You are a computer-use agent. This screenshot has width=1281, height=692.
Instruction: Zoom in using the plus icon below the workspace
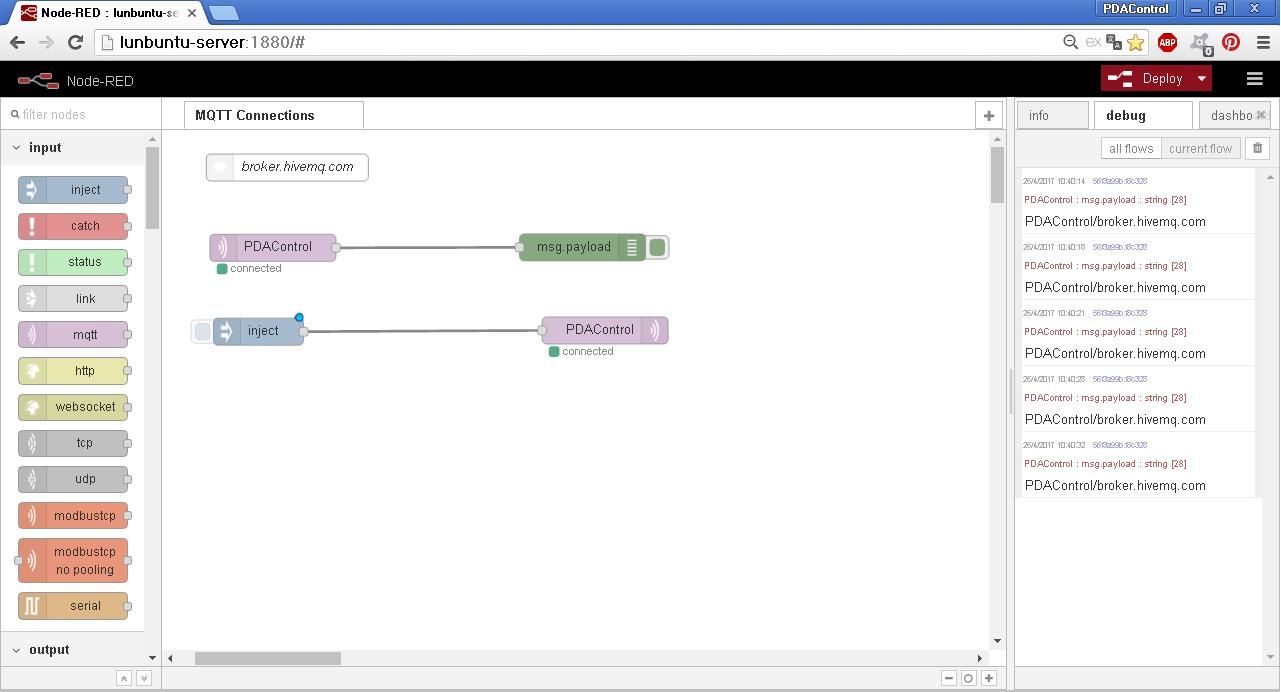(988, 677)
